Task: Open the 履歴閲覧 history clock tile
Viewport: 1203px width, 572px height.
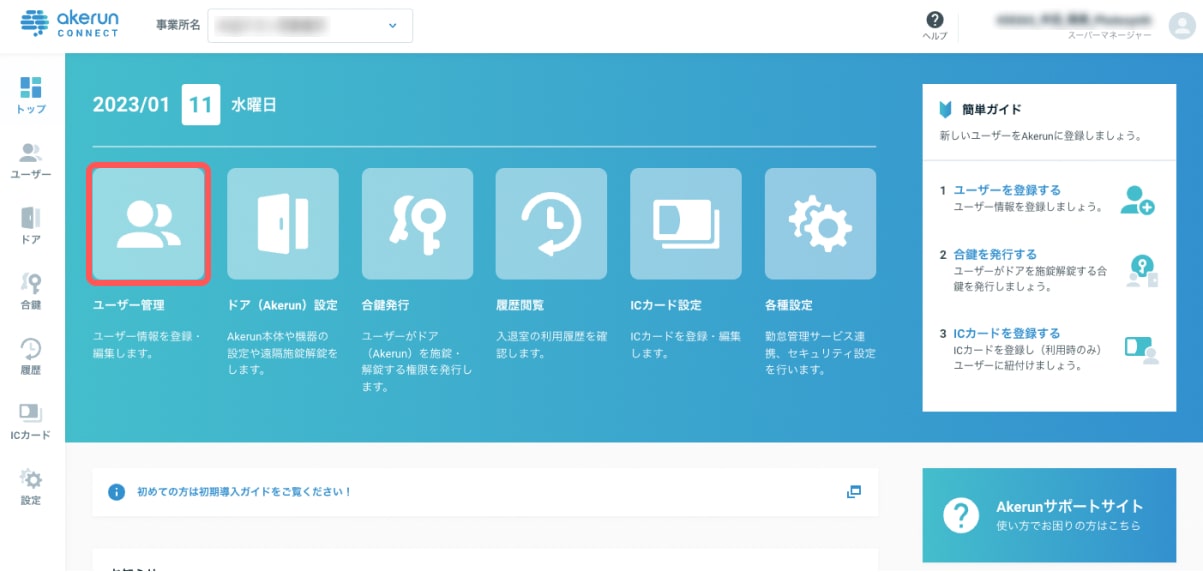Action: coord(551,223)
